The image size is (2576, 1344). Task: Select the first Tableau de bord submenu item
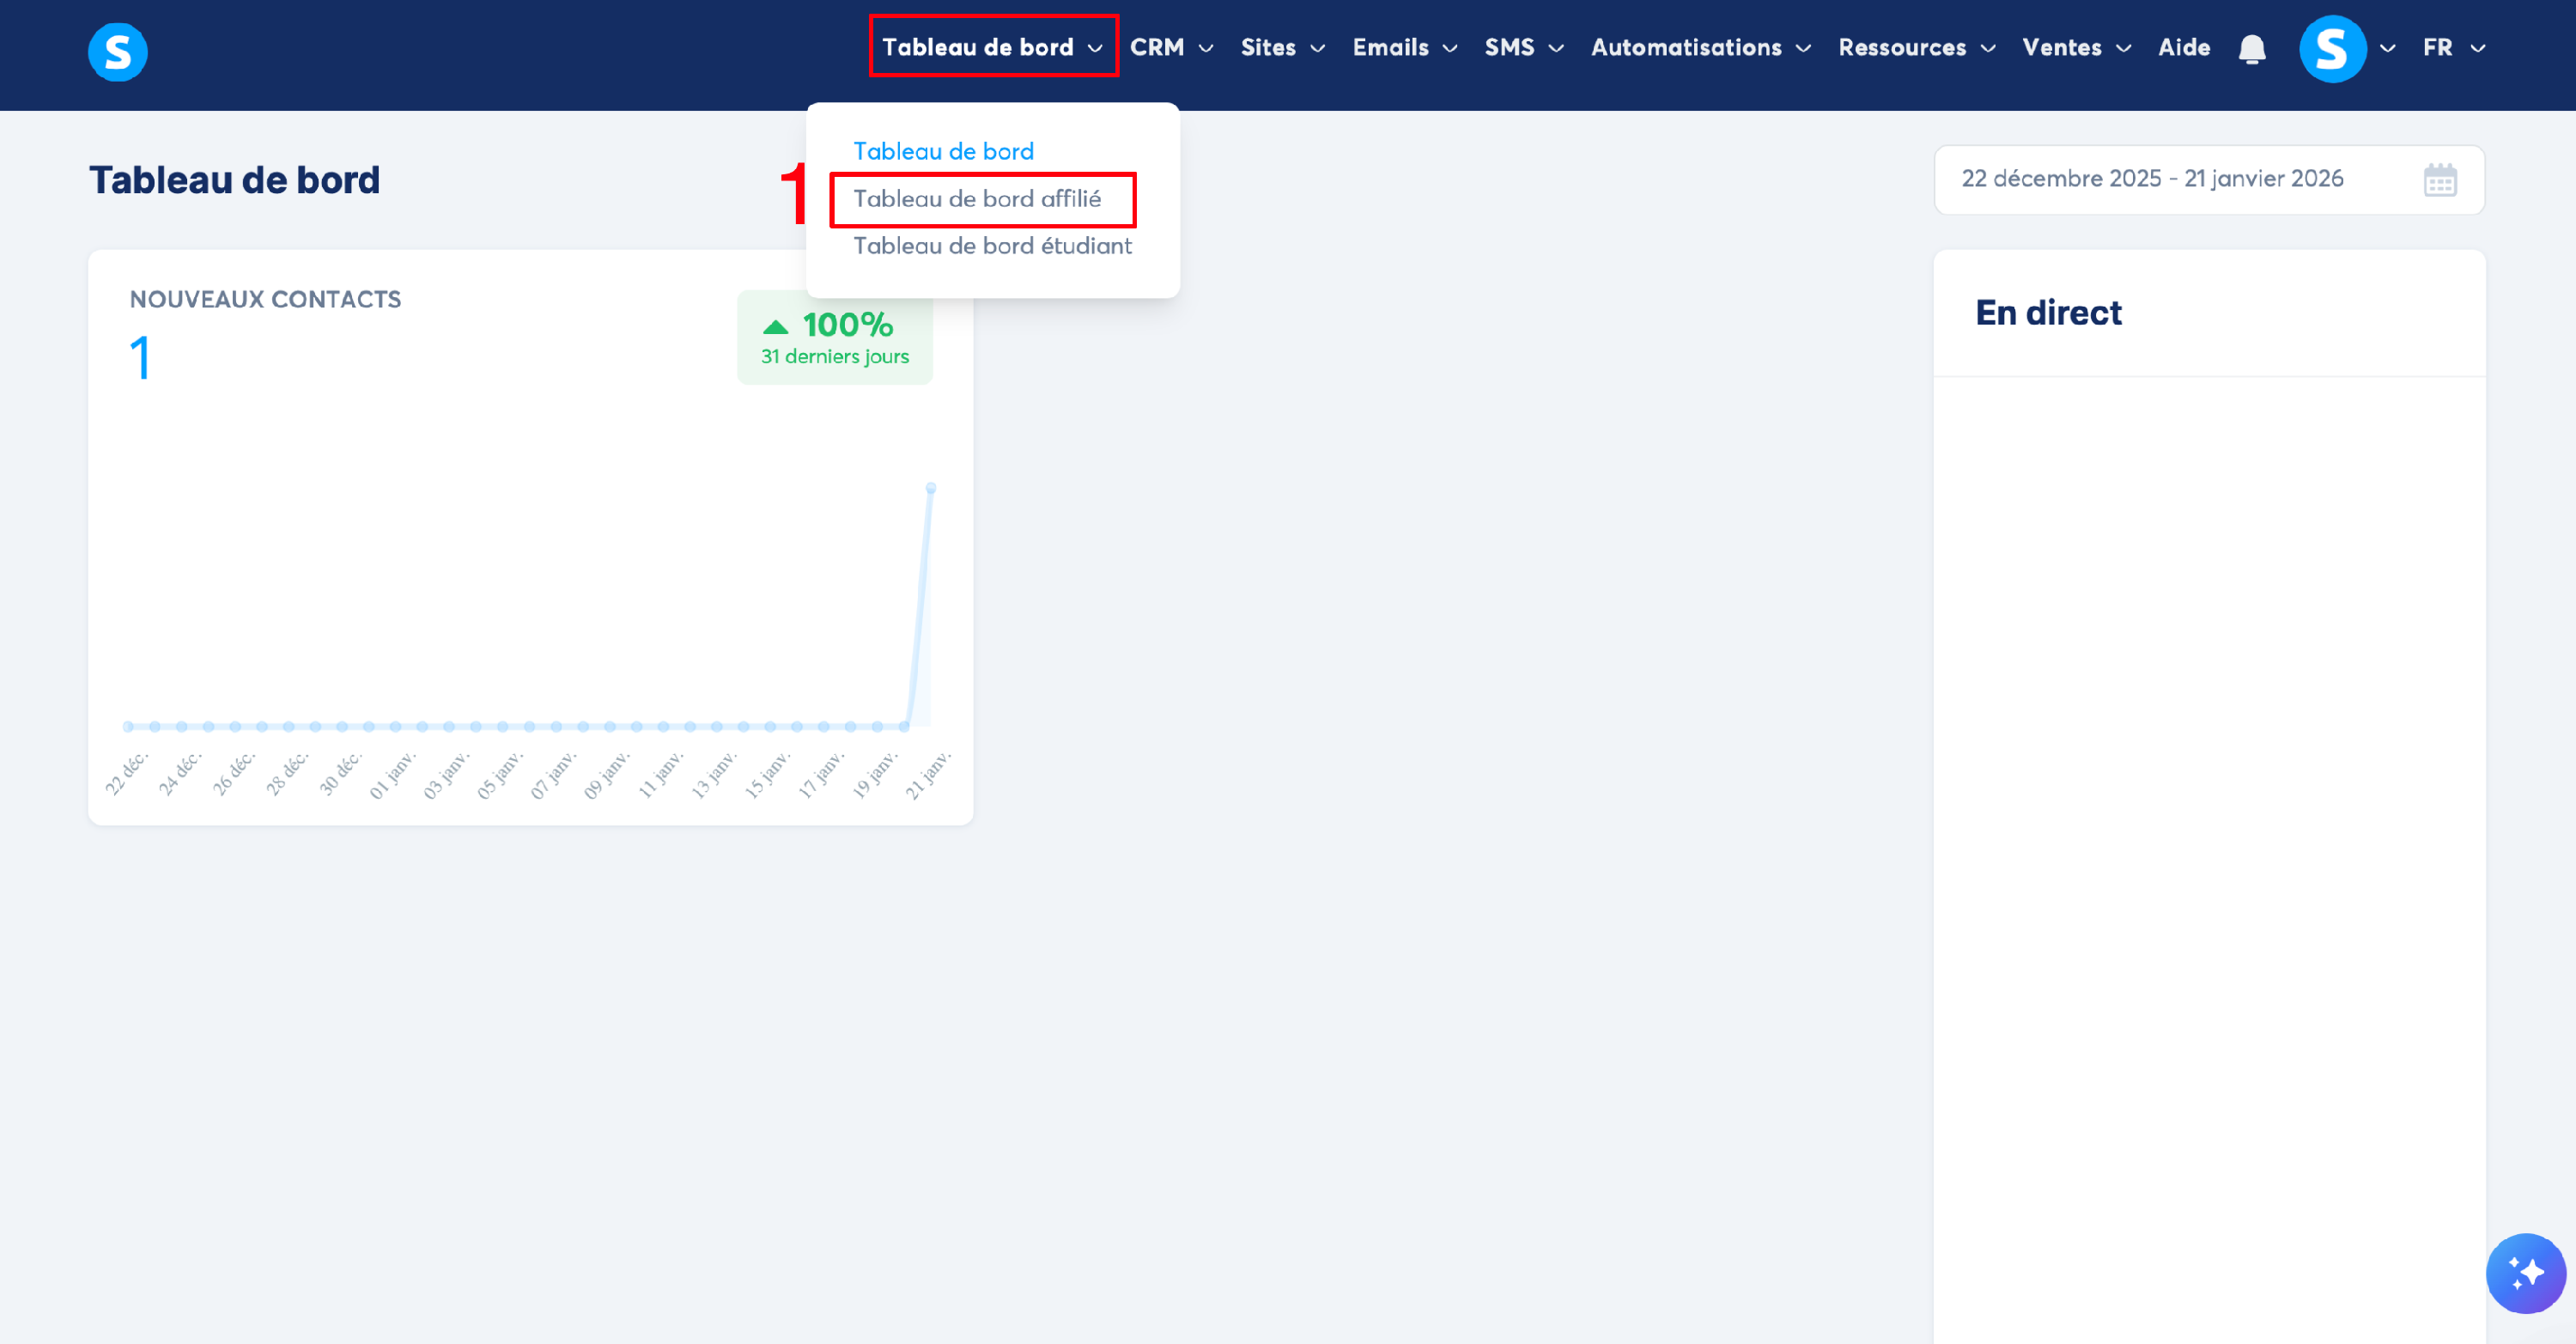point(943,151)
